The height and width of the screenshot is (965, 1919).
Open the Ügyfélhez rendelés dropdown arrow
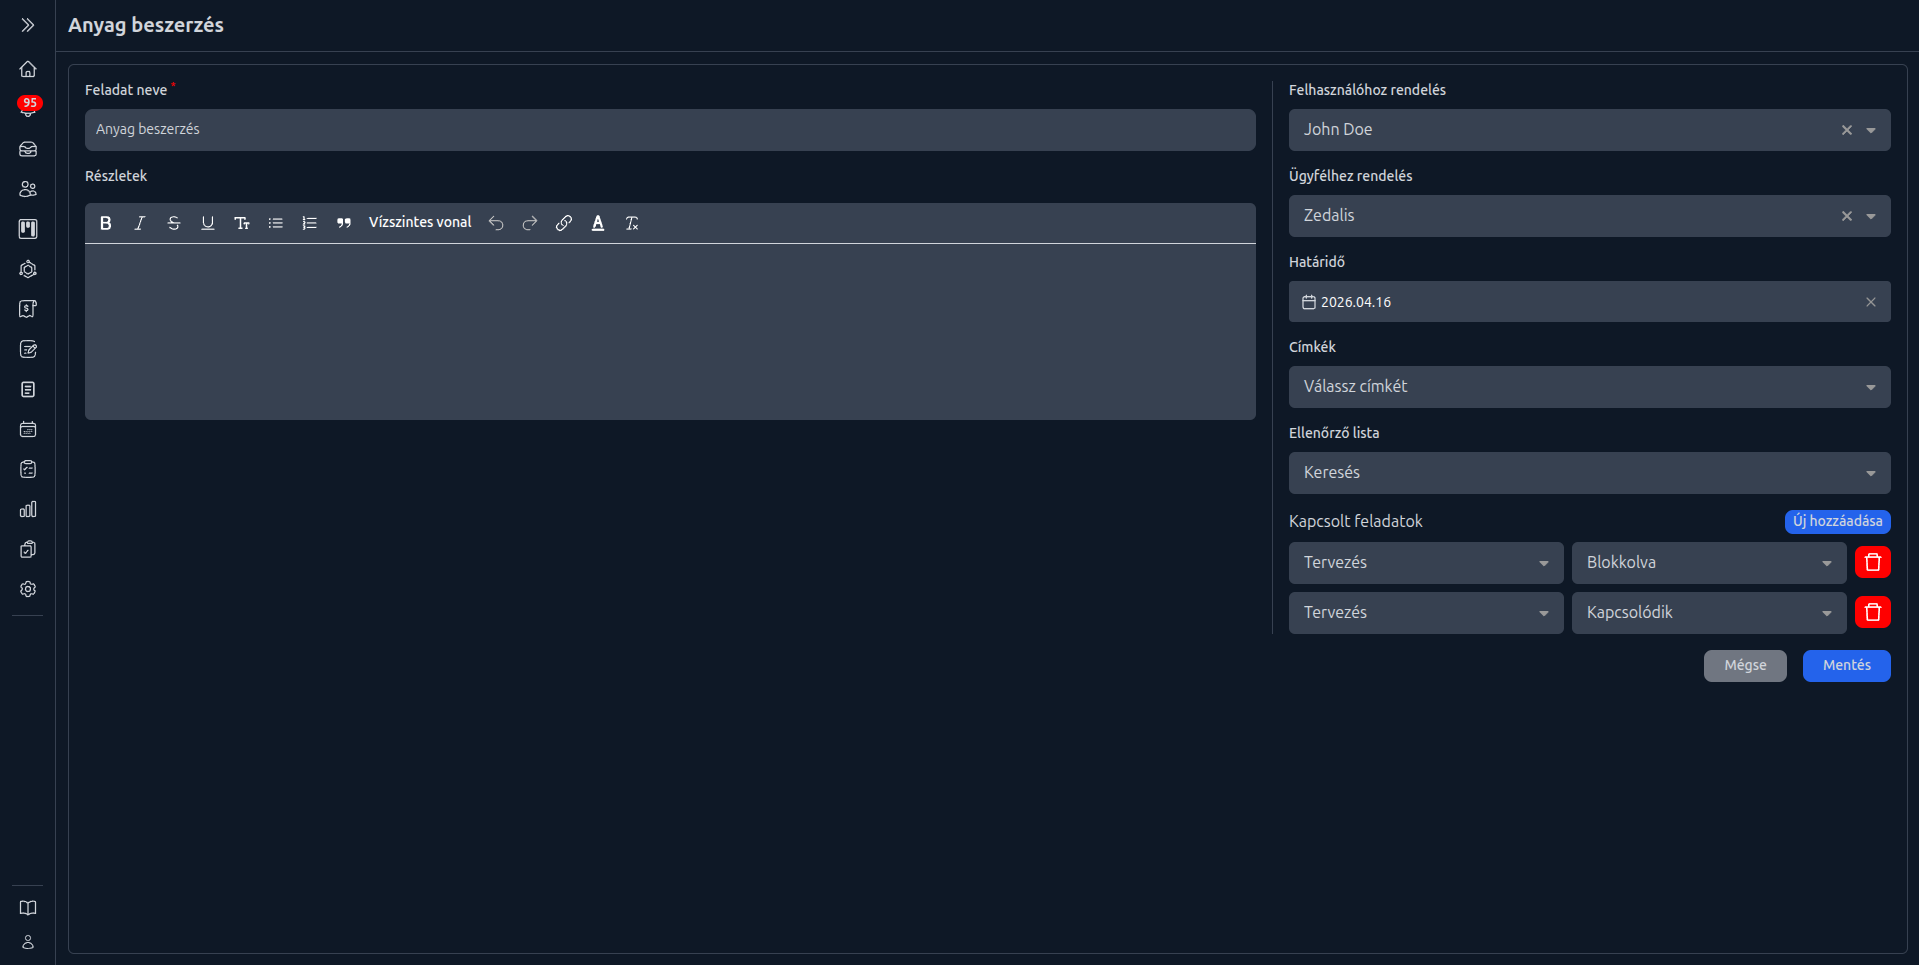[1871, 216]
